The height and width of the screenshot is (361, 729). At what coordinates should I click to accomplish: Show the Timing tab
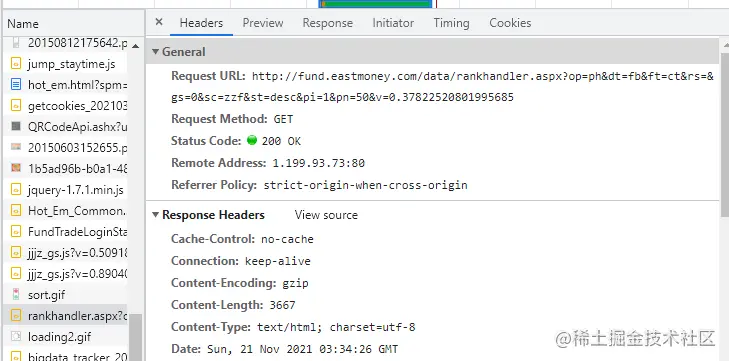coord(451,23)
